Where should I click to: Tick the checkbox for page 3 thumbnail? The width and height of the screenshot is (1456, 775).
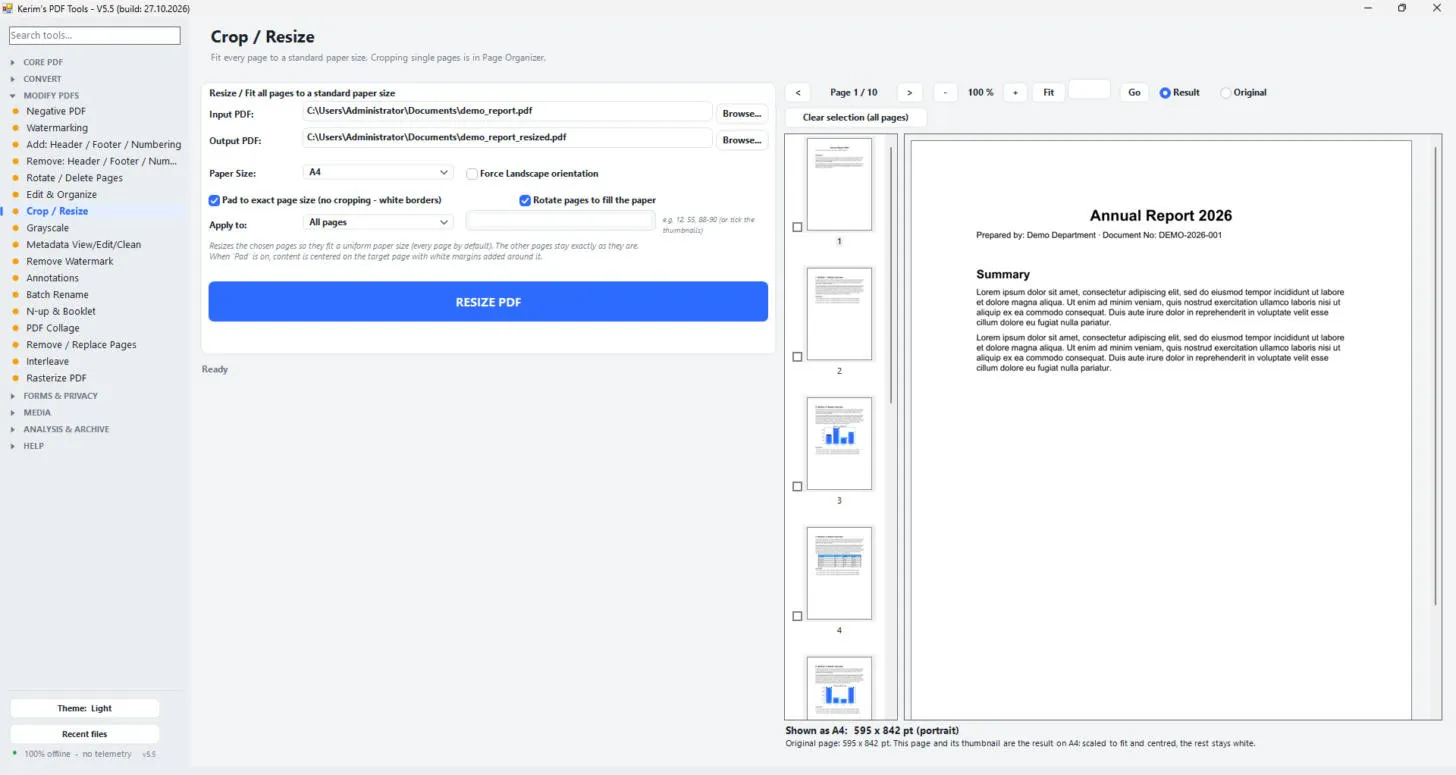(797, 487)
